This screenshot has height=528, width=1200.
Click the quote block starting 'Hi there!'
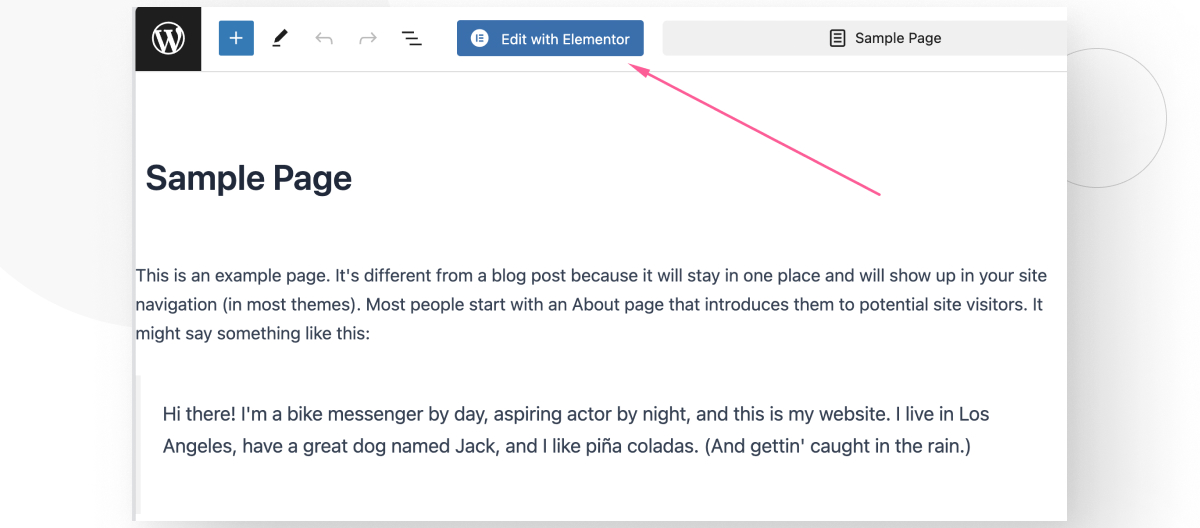[576, 430]
